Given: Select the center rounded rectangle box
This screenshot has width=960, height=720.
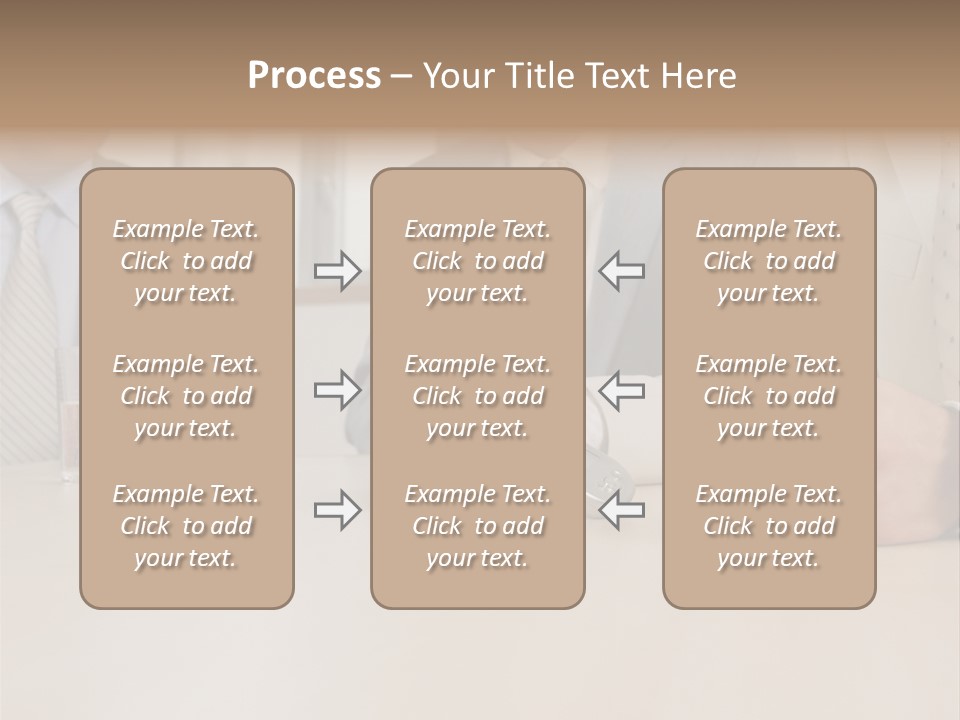Looking at the screenshot, I should (x=478, y=588).
